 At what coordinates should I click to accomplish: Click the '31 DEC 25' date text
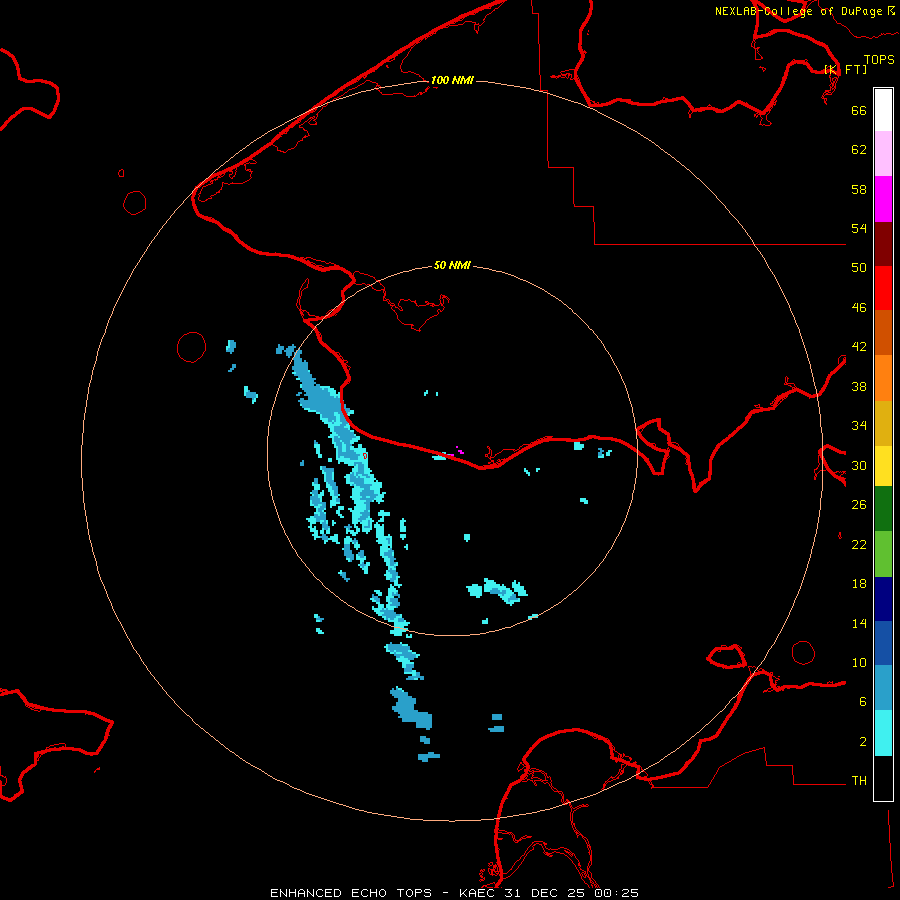click(546, 893)
